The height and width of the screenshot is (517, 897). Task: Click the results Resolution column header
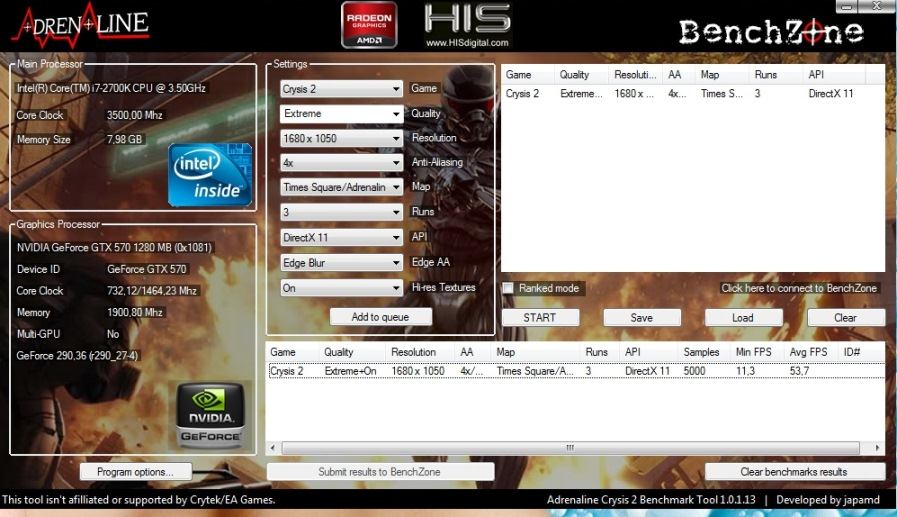pos(420,352)
